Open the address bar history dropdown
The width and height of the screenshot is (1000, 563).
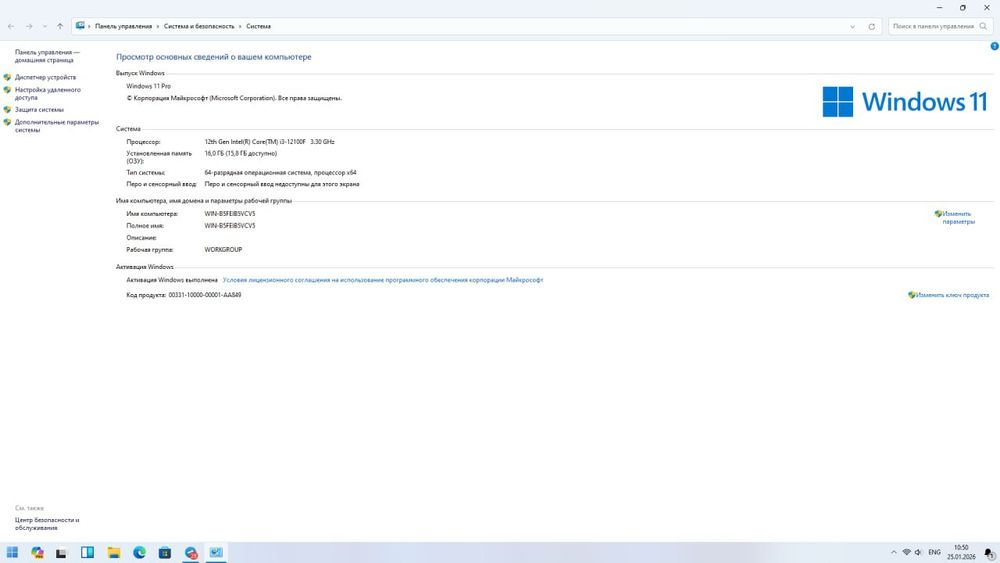tap(853, 26)
